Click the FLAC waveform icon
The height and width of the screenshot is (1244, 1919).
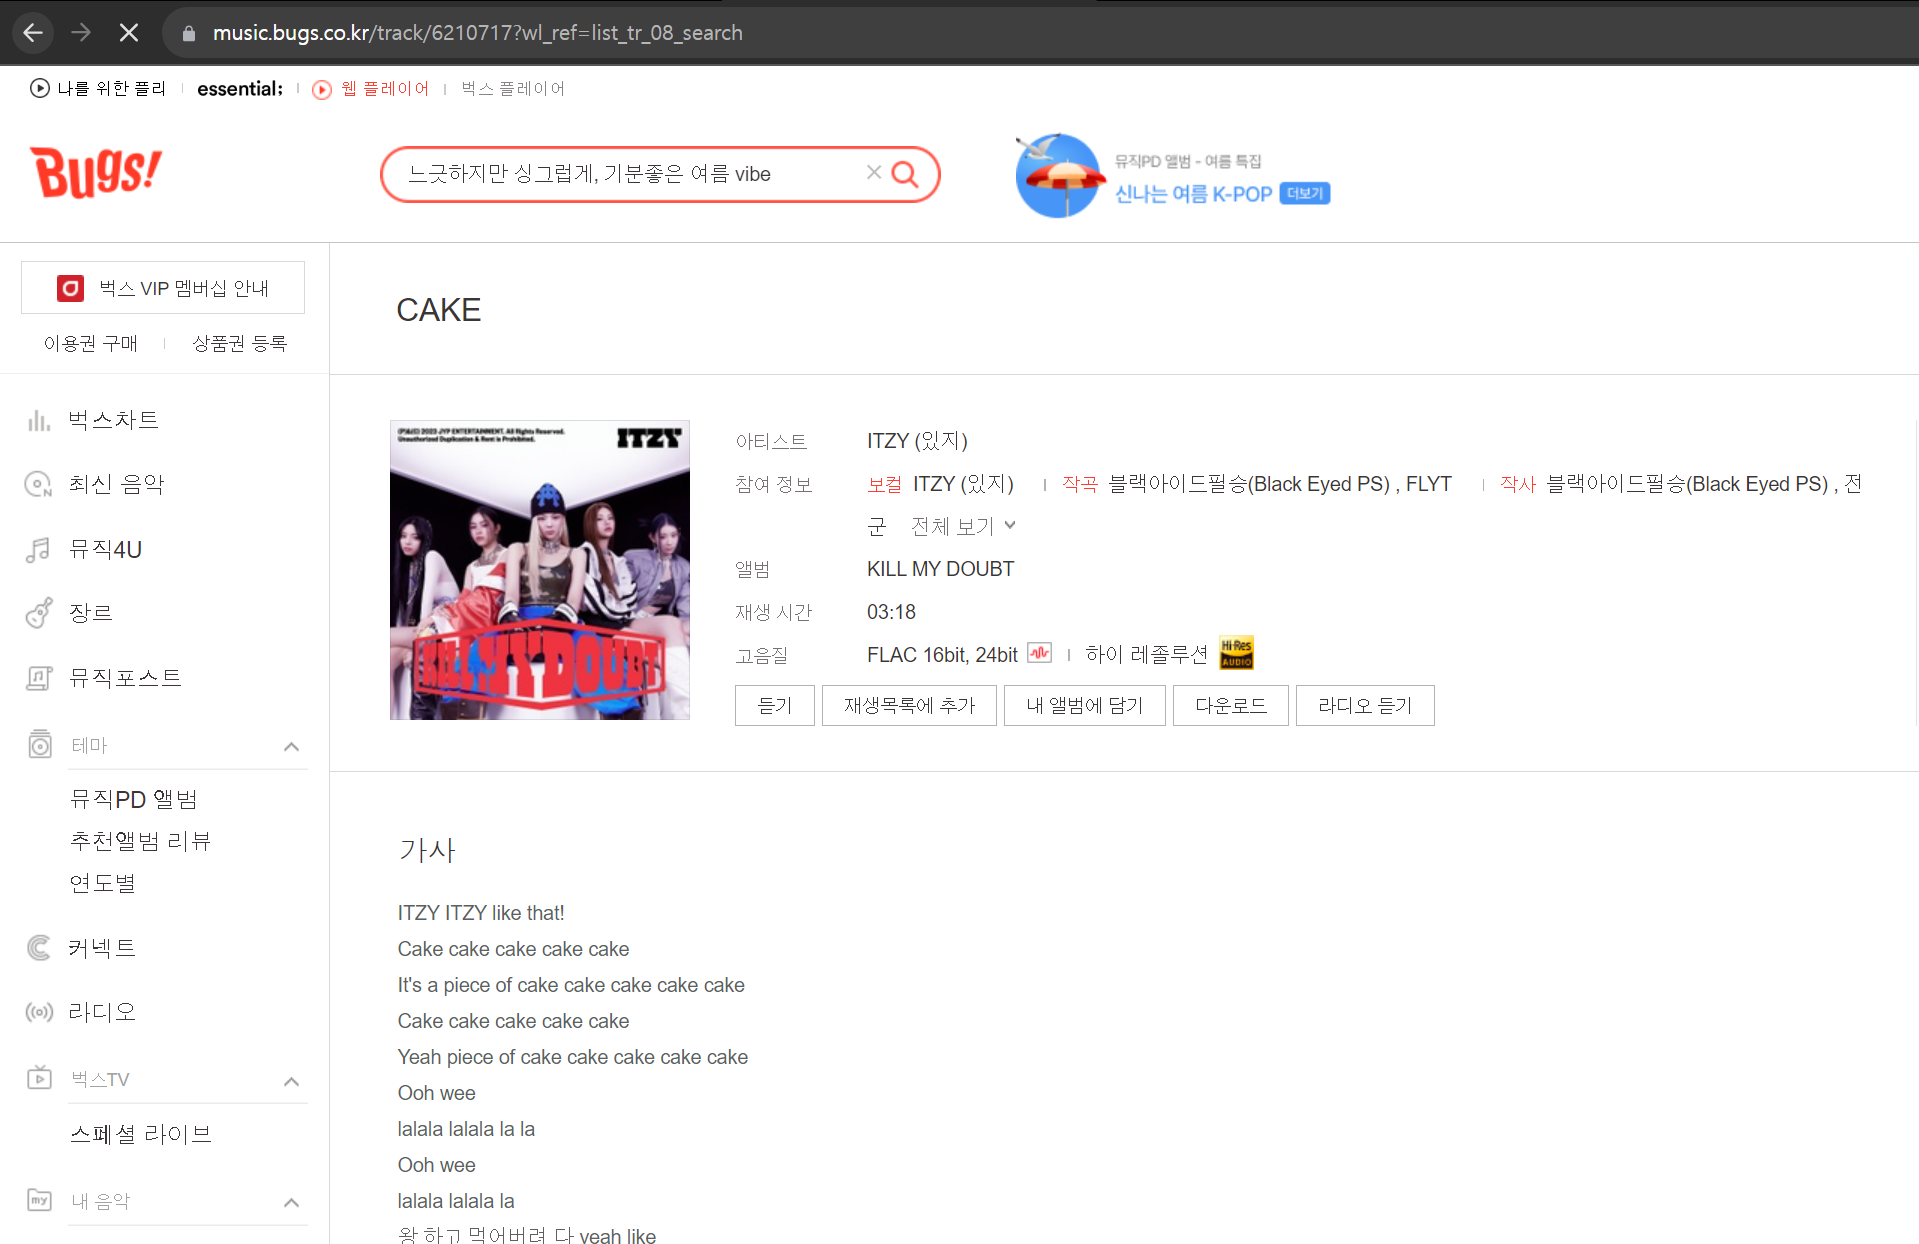1040,653
